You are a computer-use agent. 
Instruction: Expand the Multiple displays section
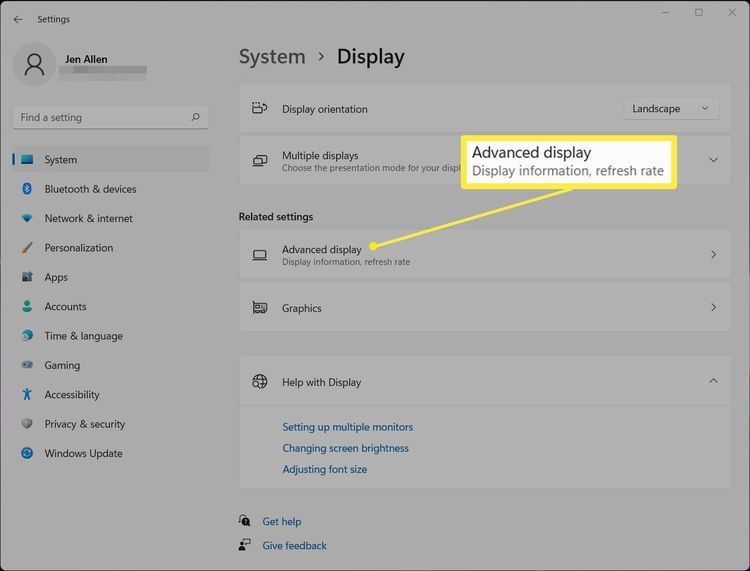[713, 160]
